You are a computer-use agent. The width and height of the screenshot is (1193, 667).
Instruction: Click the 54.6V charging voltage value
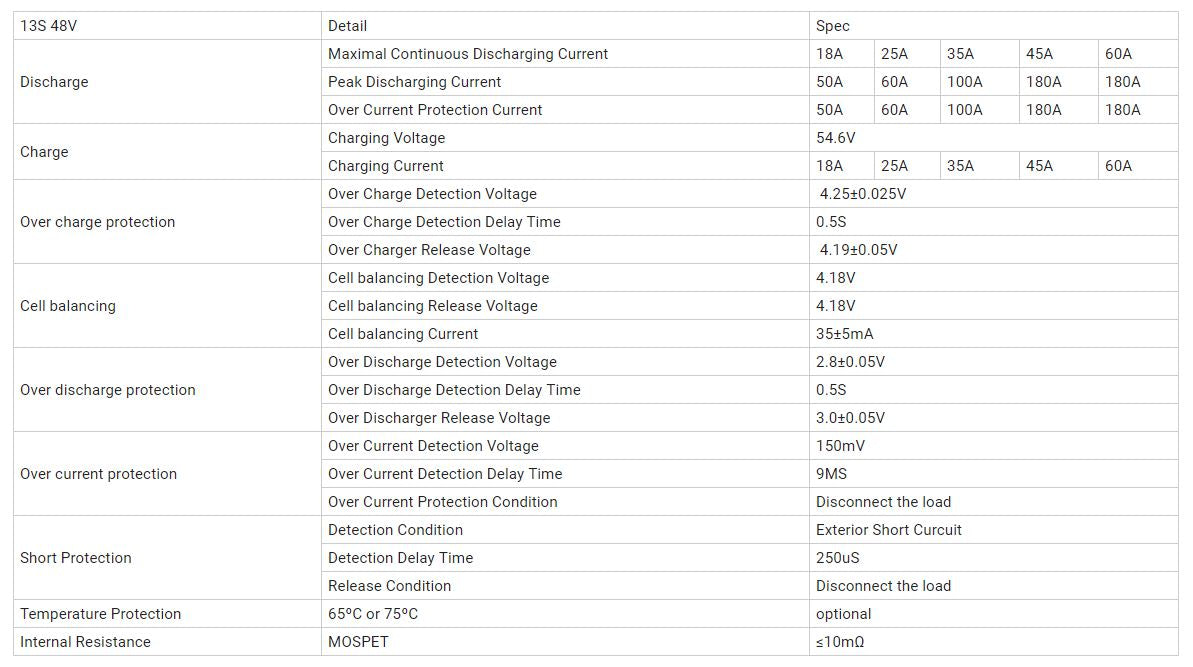coord(836,138)
